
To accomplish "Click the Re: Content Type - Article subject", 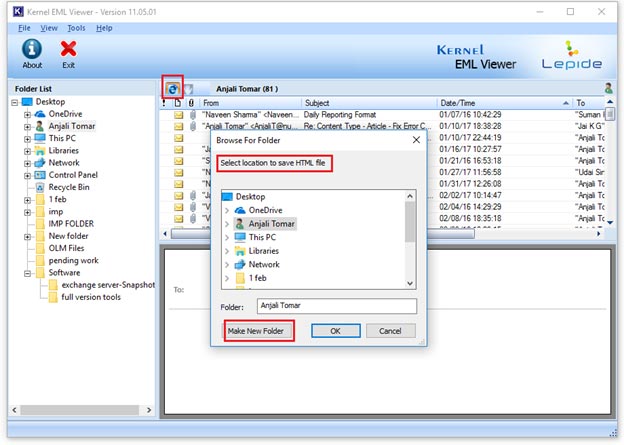I will 365,126.
